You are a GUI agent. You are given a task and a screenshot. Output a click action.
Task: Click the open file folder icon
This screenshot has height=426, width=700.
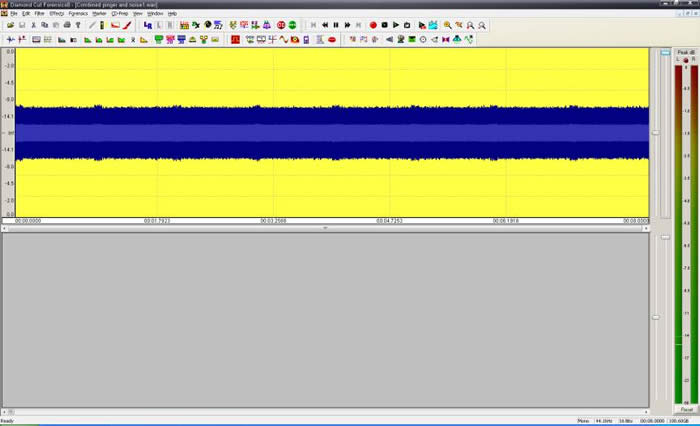coord(10,25)
